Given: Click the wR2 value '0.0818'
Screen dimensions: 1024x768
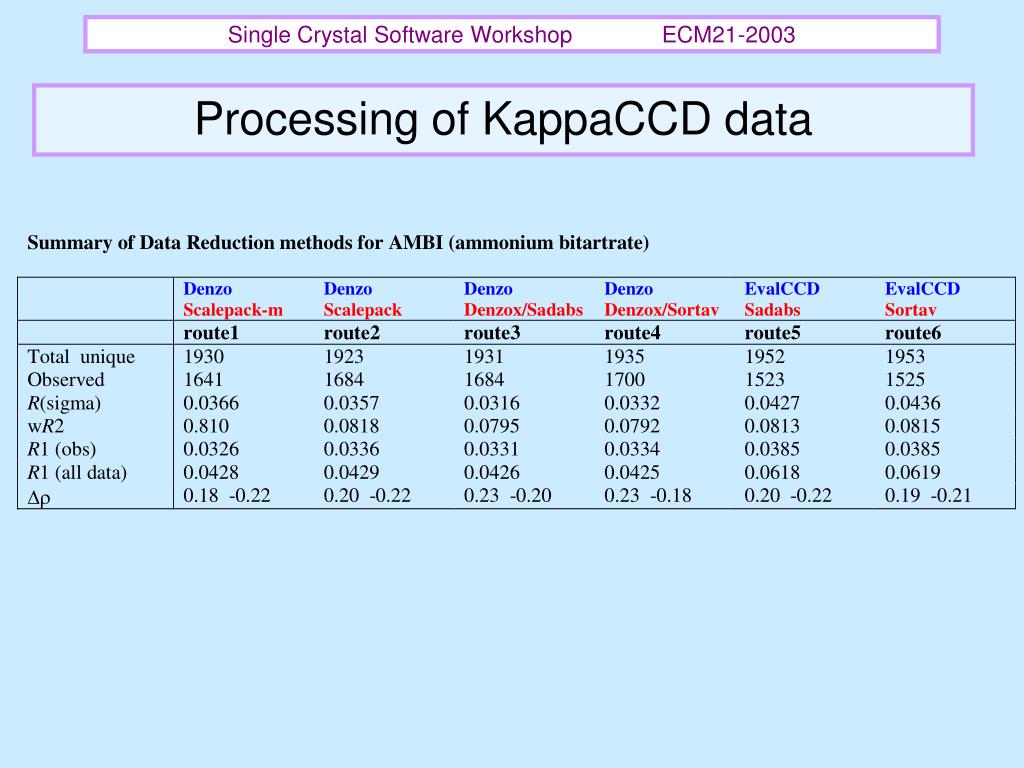Looking at the screenshot, I should (x=351, y=426).
